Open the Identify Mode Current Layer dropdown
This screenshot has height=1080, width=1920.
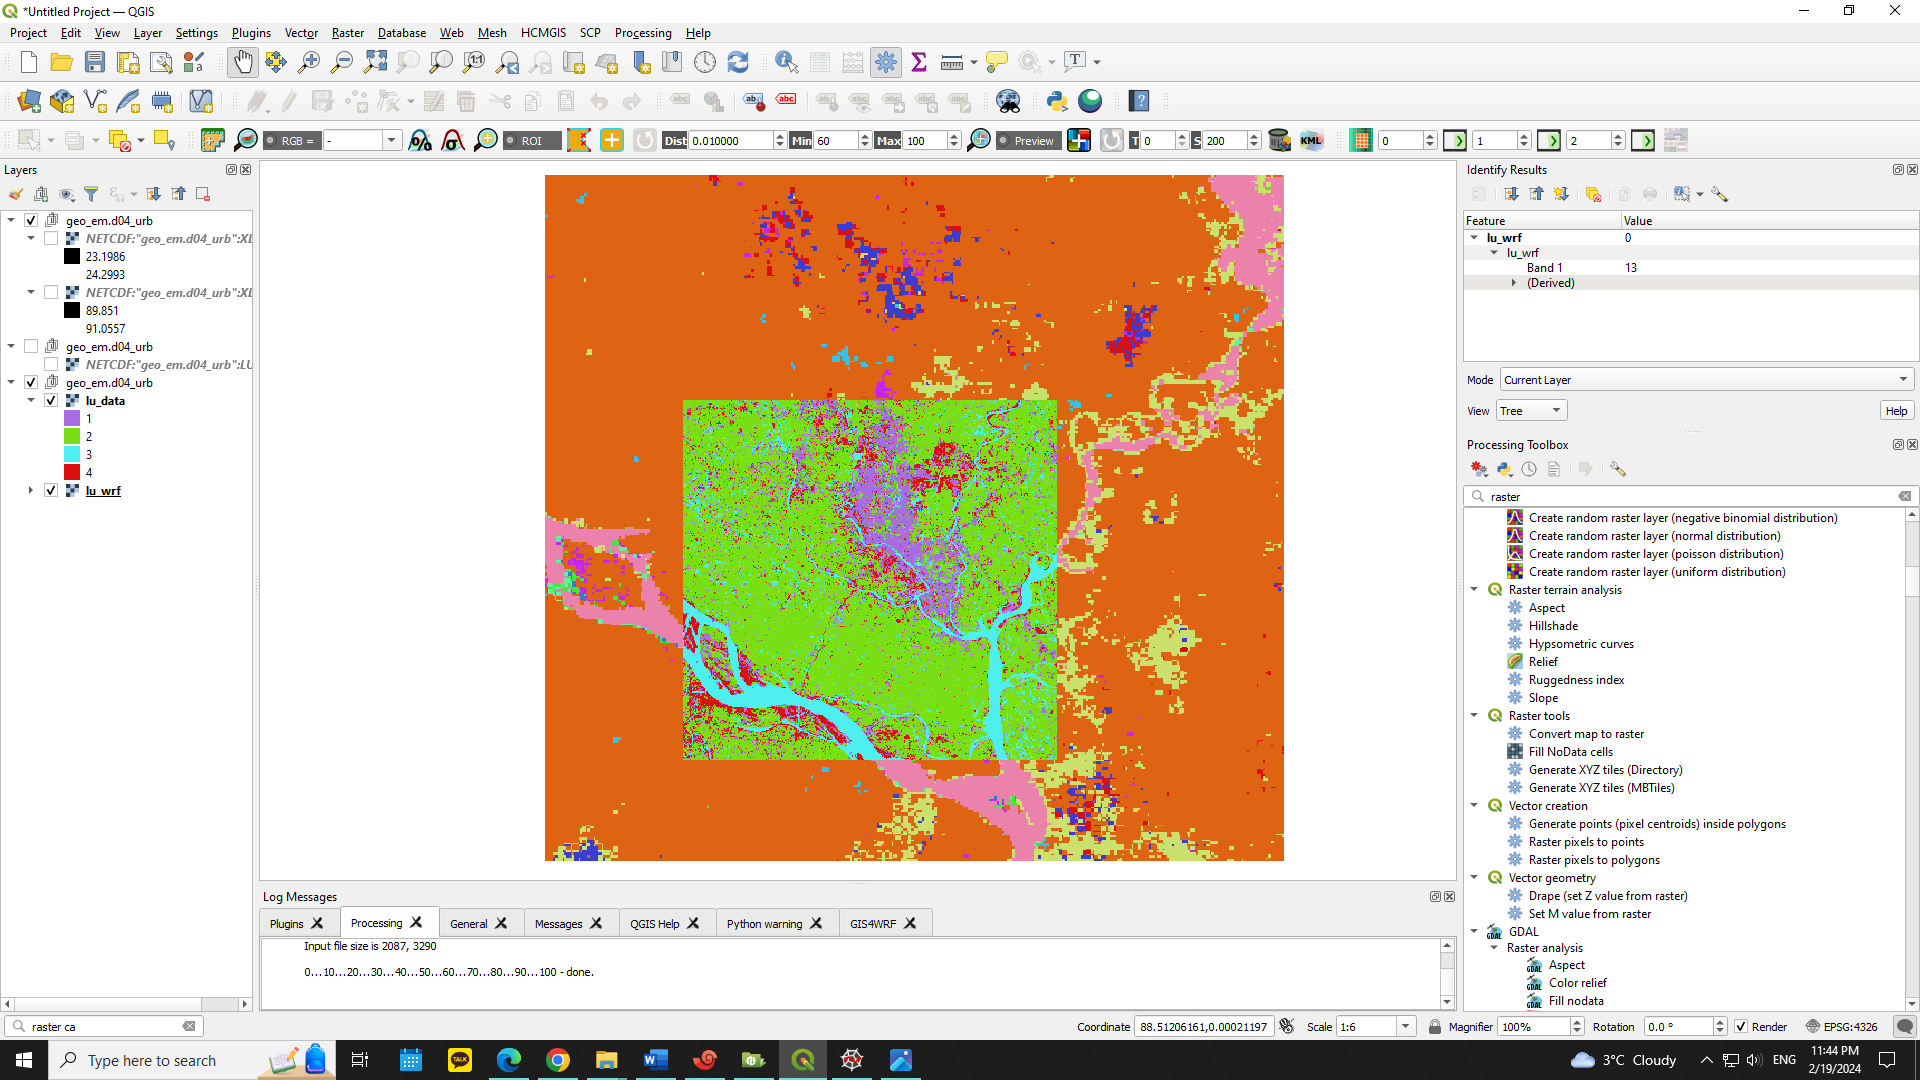pos(1707,380)
